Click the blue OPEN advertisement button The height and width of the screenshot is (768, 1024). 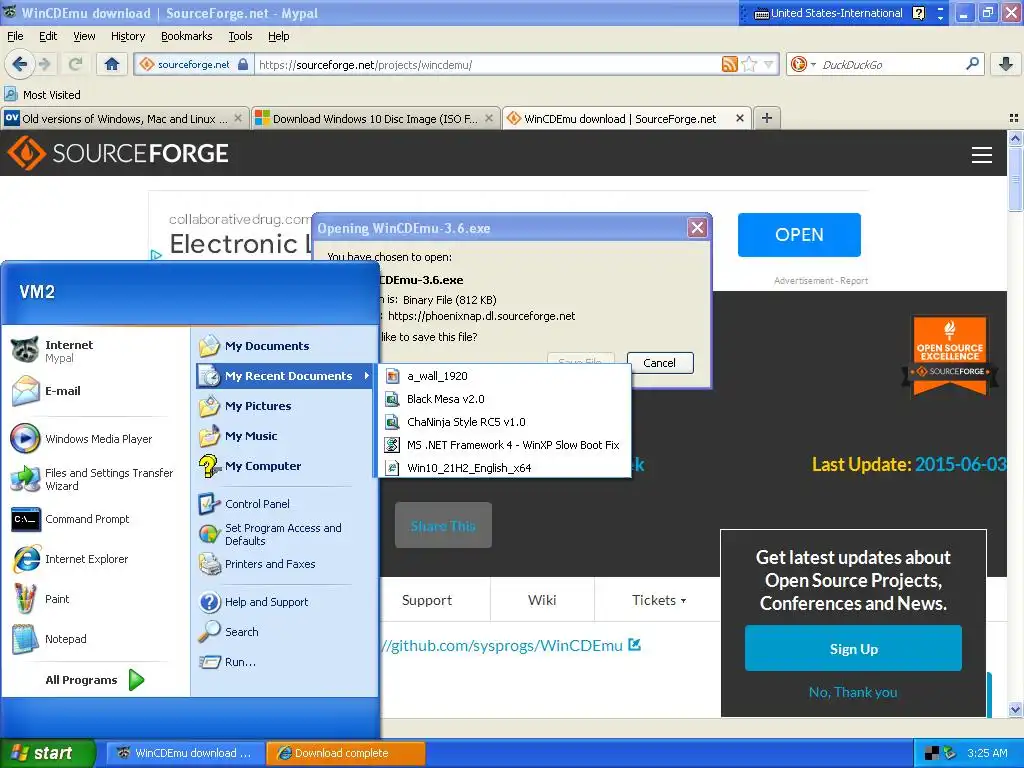pos(799,234)
